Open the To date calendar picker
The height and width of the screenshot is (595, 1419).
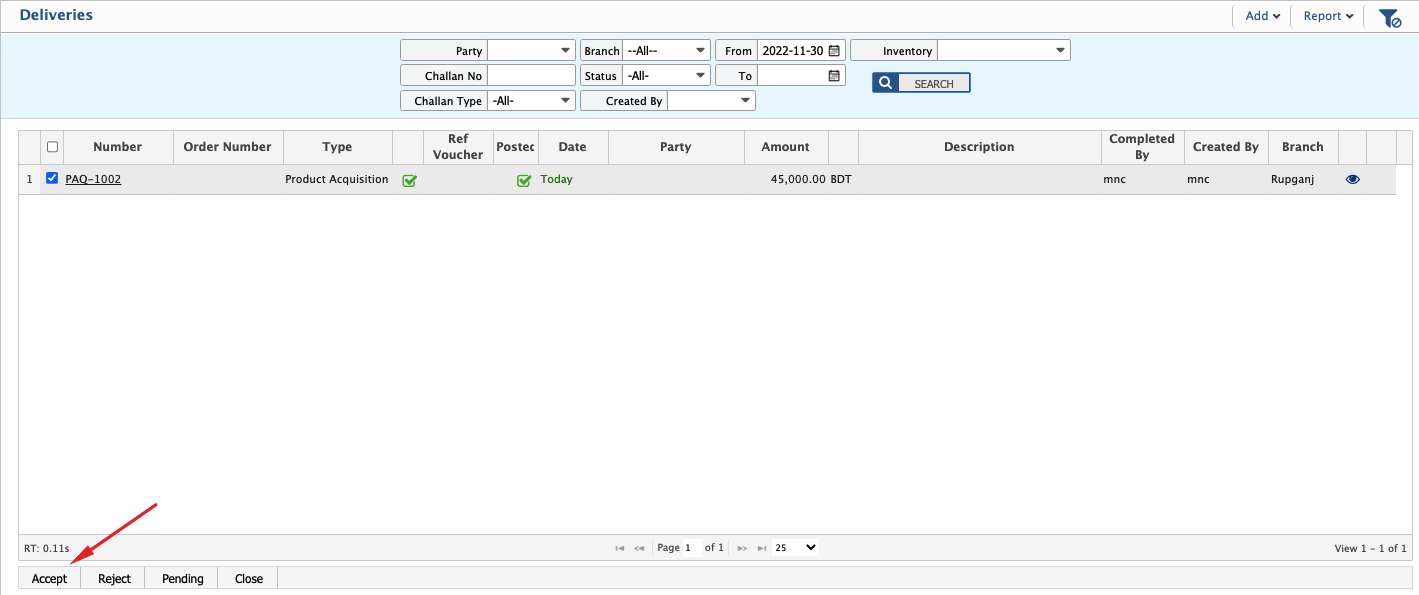pyautogui.click(x=834, y=76)
